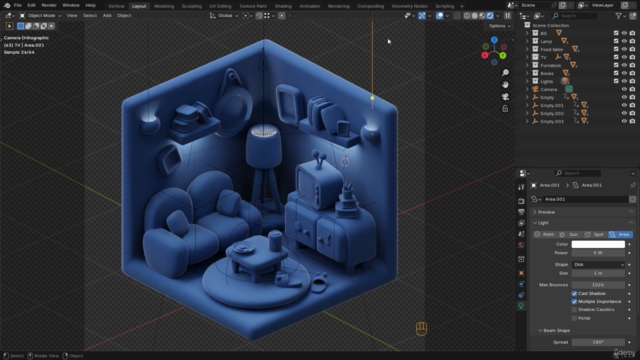
Task: Exclude the BG collection via its checkbox
Action: (616, 33)
